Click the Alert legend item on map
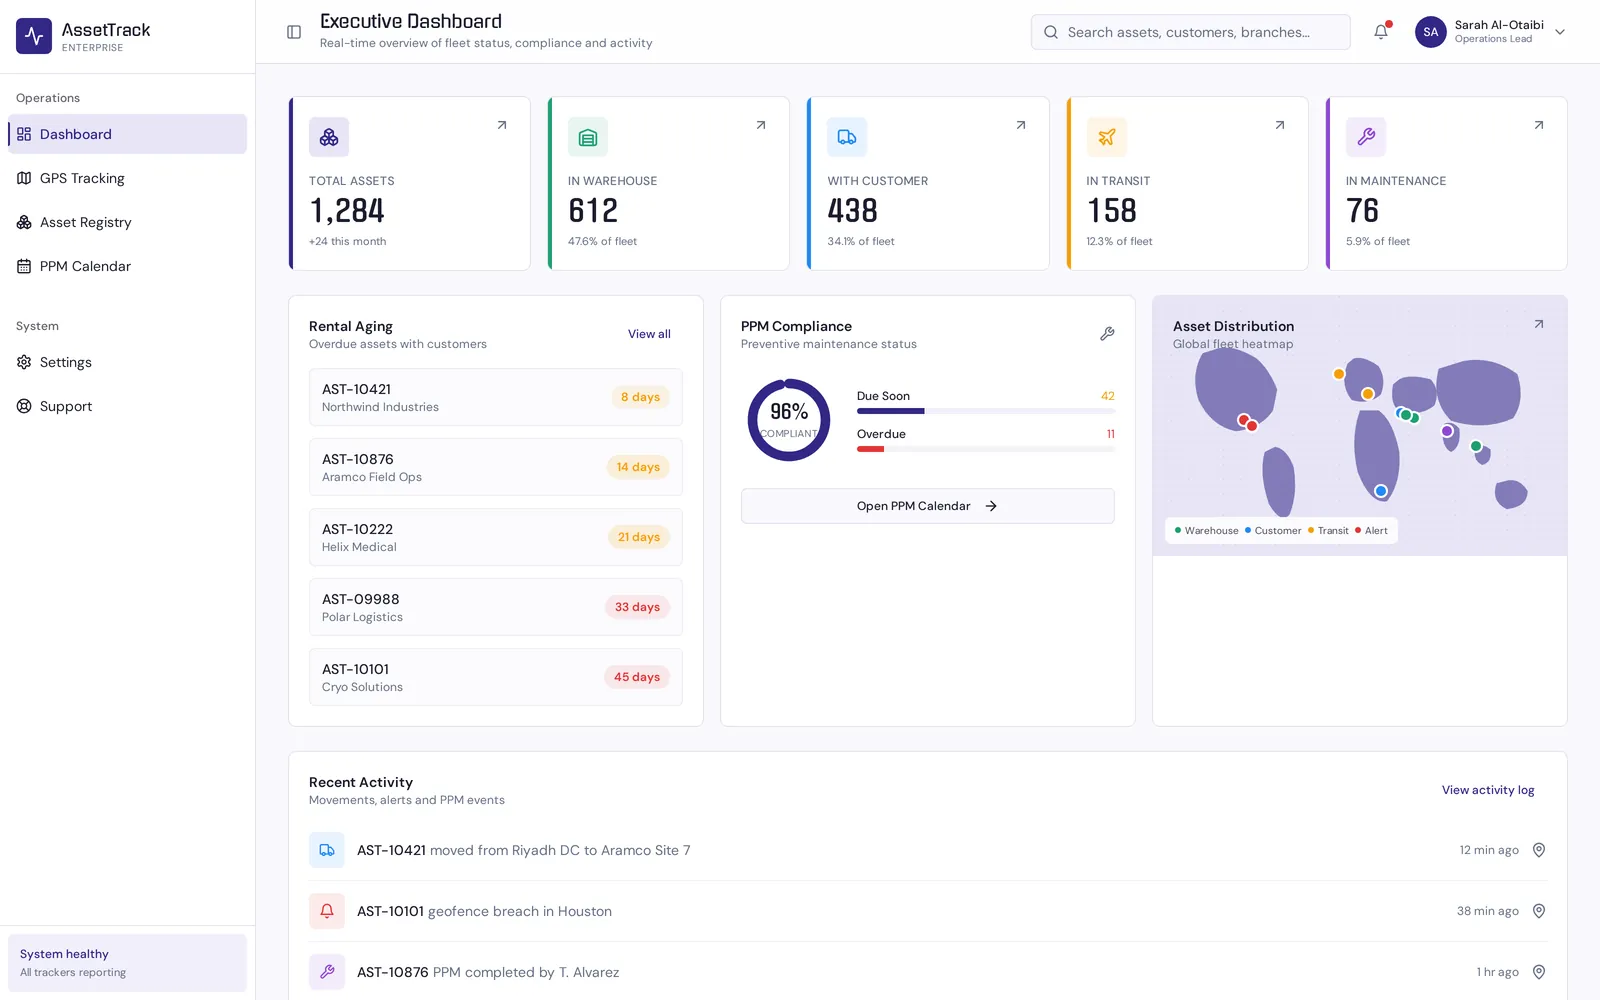 [x=1371, y=531]
